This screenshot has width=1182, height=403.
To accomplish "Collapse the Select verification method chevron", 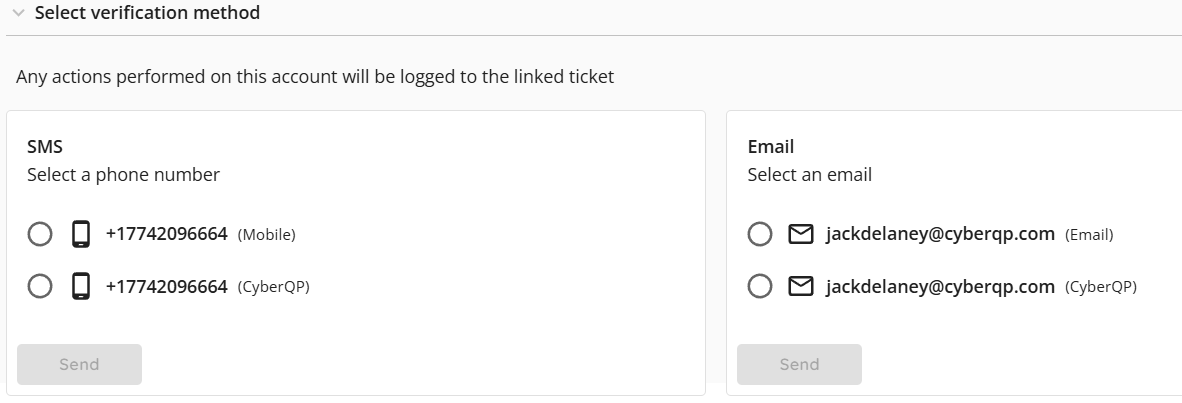I will (x=19, y=13).
